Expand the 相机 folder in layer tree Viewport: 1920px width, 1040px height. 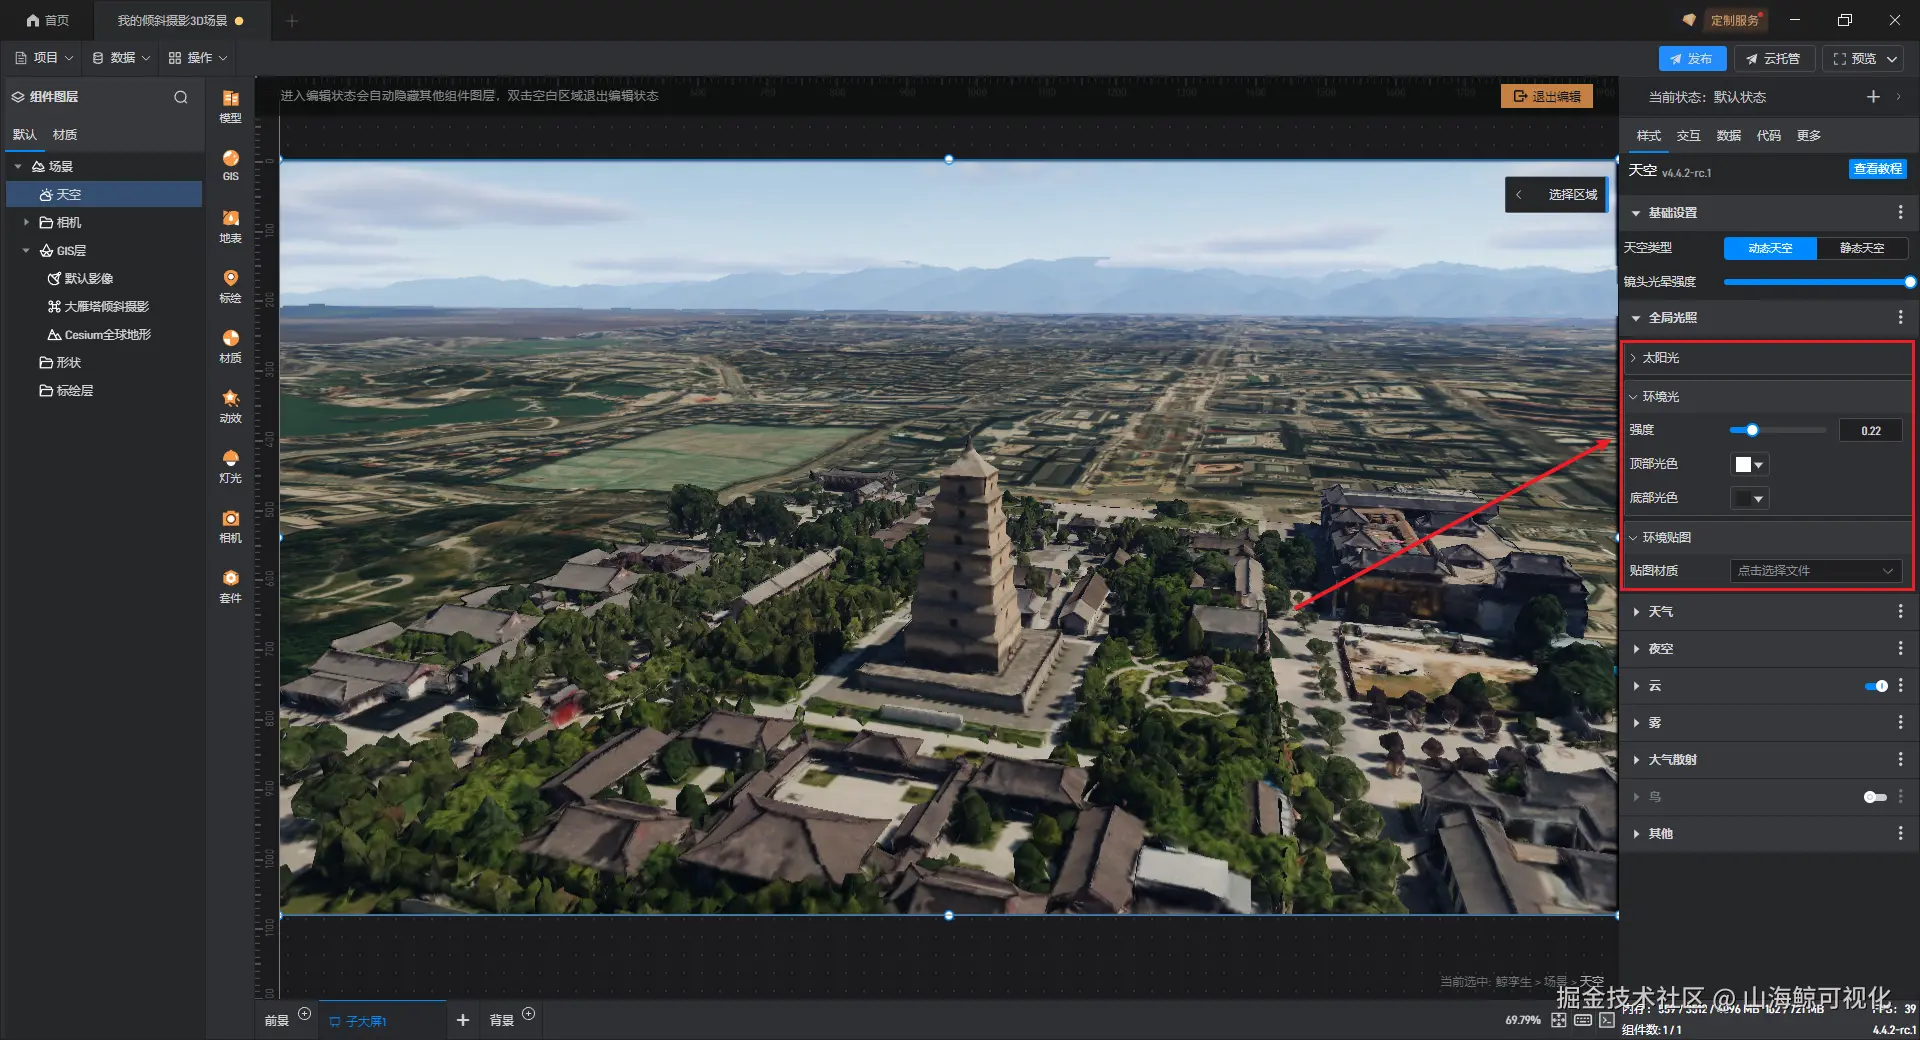point(26,223)
